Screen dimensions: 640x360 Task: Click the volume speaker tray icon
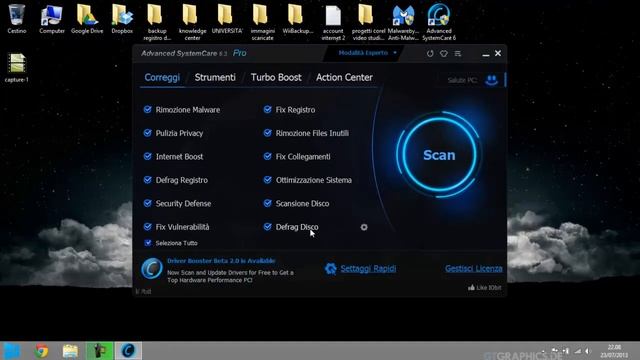588,351
